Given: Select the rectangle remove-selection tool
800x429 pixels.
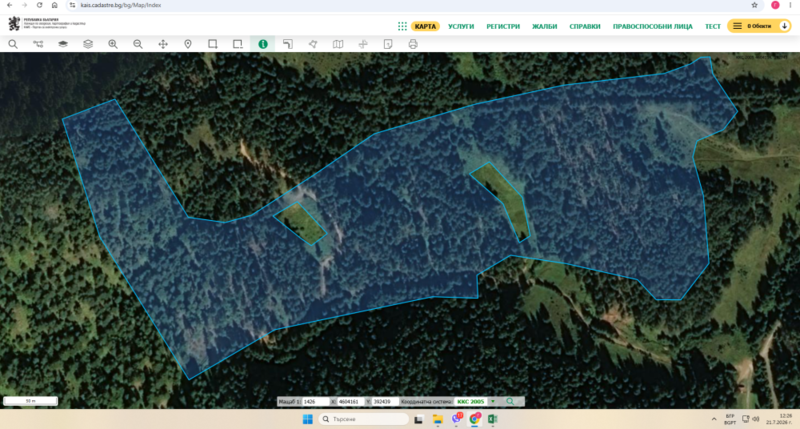Looking at the screenshot, I should pos(238,44).
